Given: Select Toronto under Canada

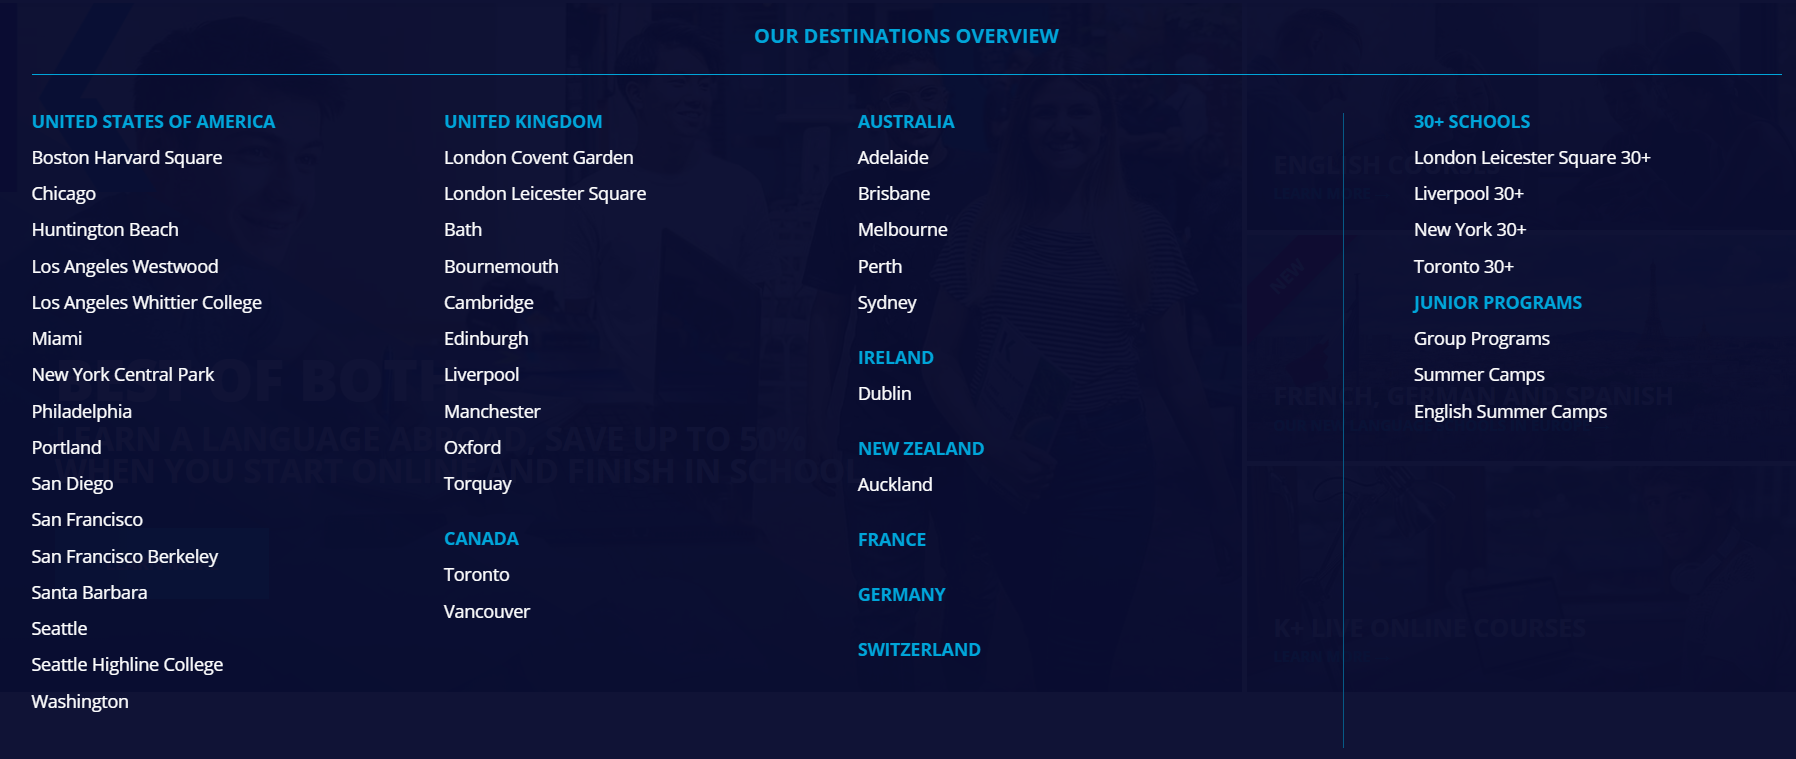Looking at the screenshot, I should point(477,574).
